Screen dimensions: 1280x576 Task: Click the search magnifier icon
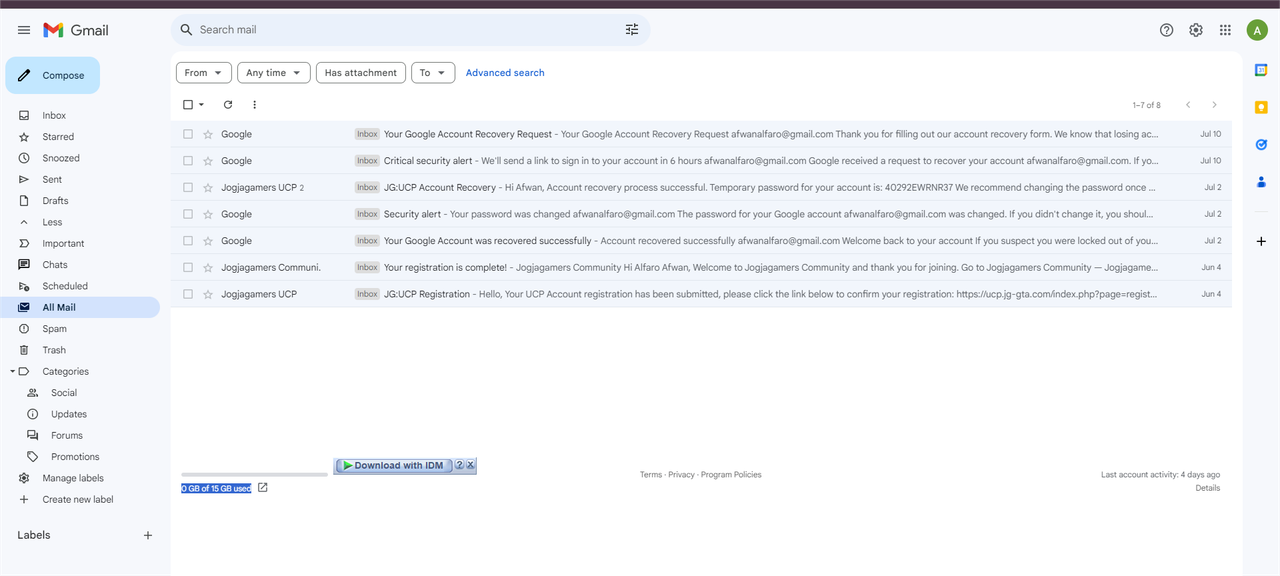(186, 30)
